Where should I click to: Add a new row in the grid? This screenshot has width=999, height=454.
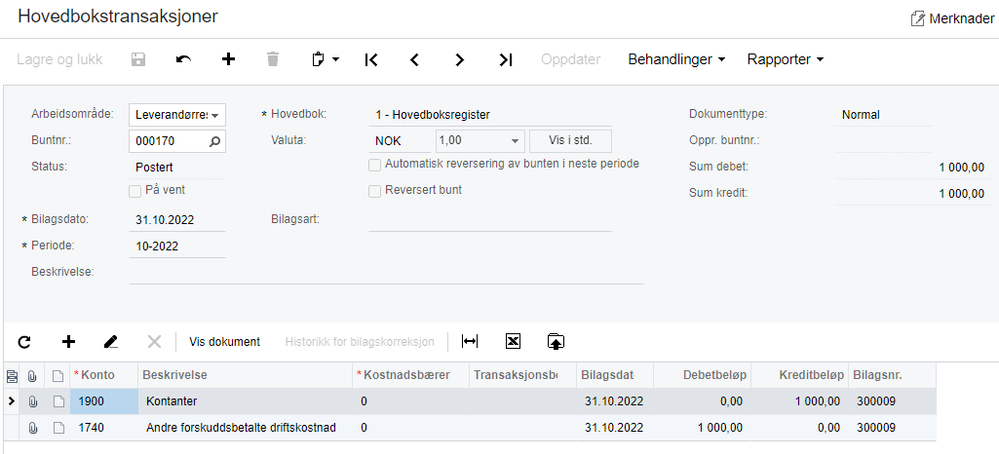[x=68, y=342]
